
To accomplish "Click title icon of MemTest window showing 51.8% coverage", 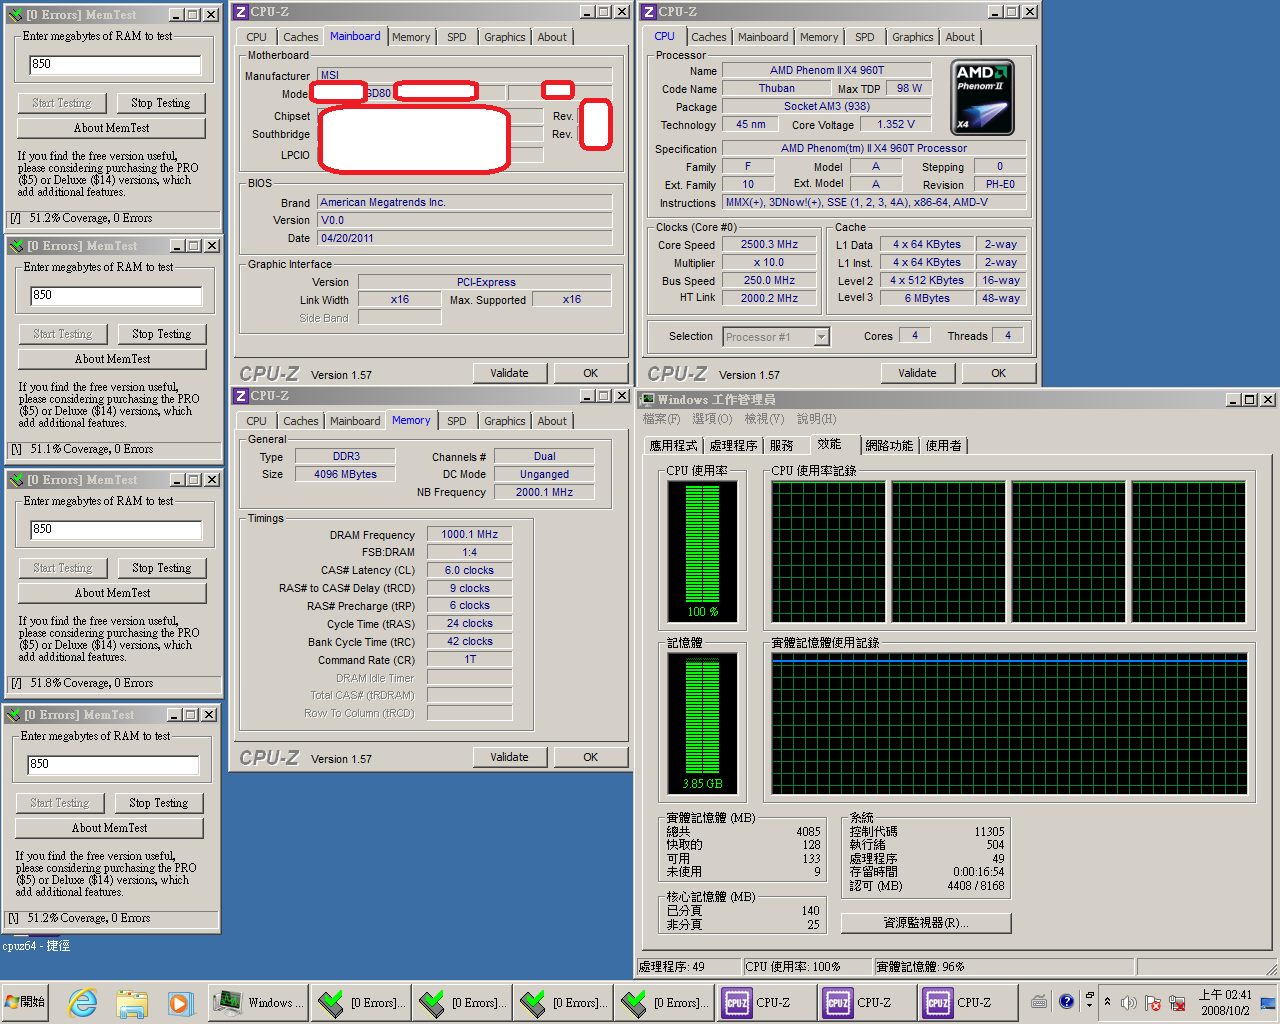I will (16, 480).
